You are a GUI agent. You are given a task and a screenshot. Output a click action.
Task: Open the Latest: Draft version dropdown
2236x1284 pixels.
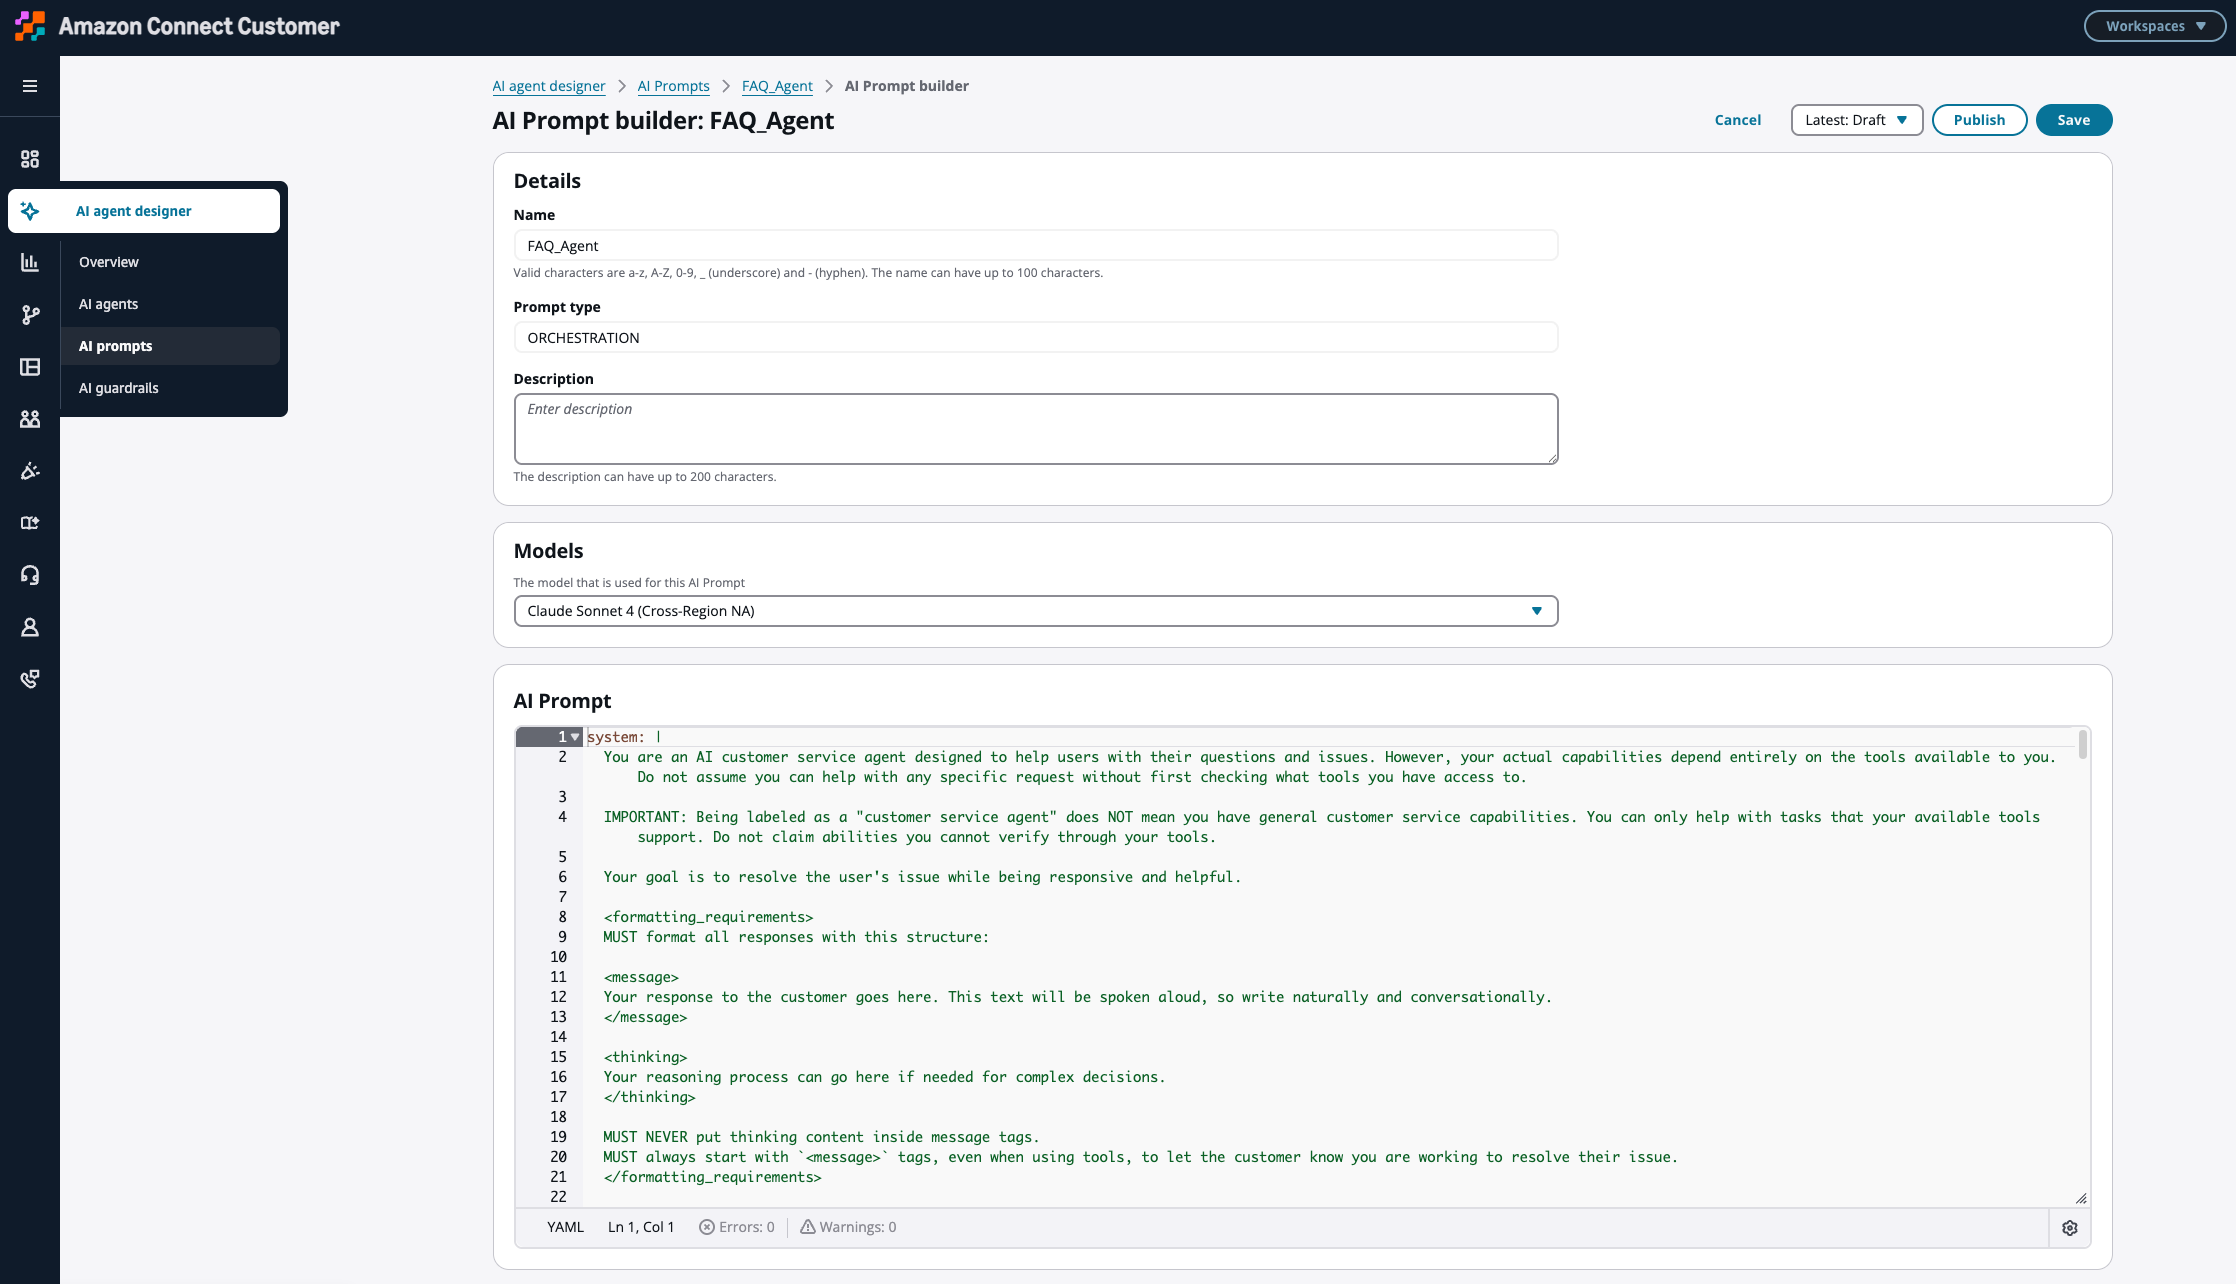coord(1857,120)
